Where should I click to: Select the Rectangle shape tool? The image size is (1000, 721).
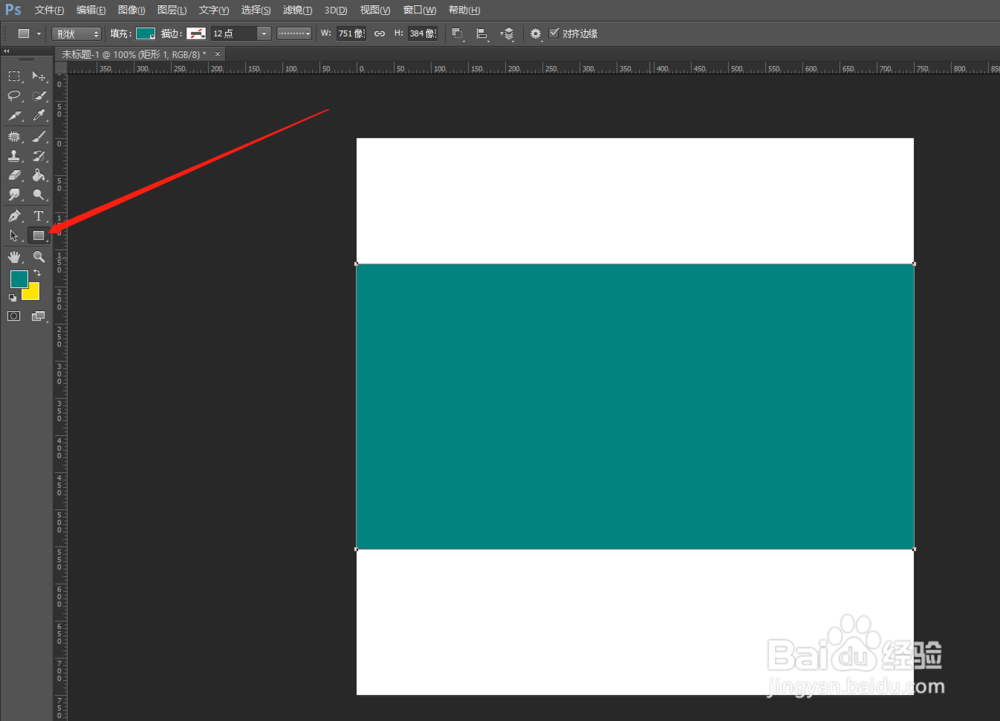39,236
